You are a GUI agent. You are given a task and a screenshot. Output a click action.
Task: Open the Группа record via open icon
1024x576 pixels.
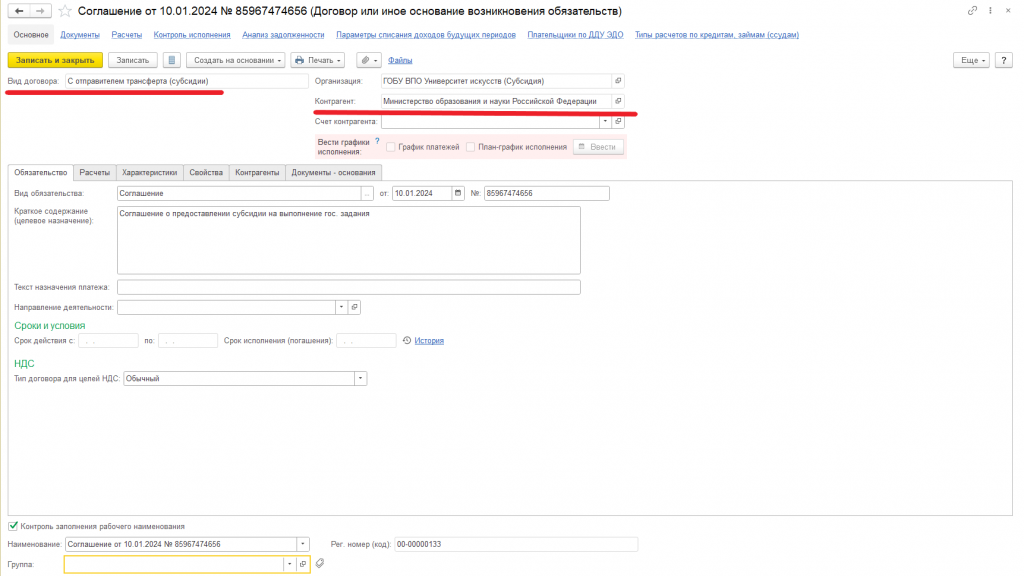[303, 564]
